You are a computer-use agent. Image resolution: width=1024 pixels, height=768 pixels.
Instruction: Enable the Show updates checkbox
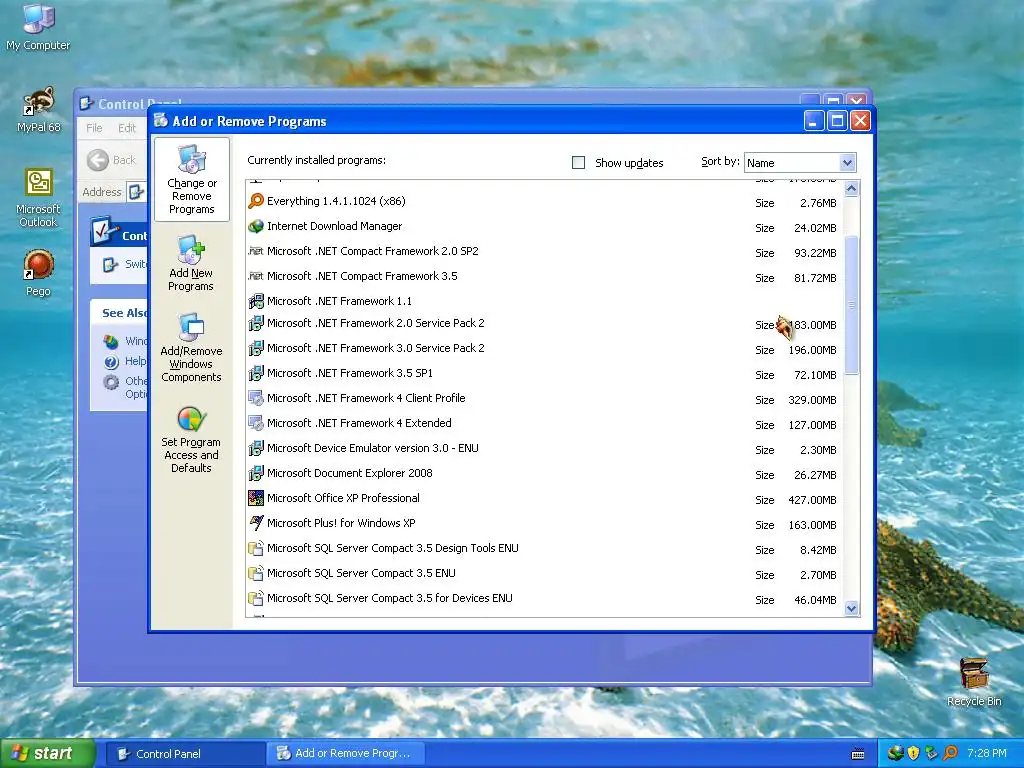[579, 163]
